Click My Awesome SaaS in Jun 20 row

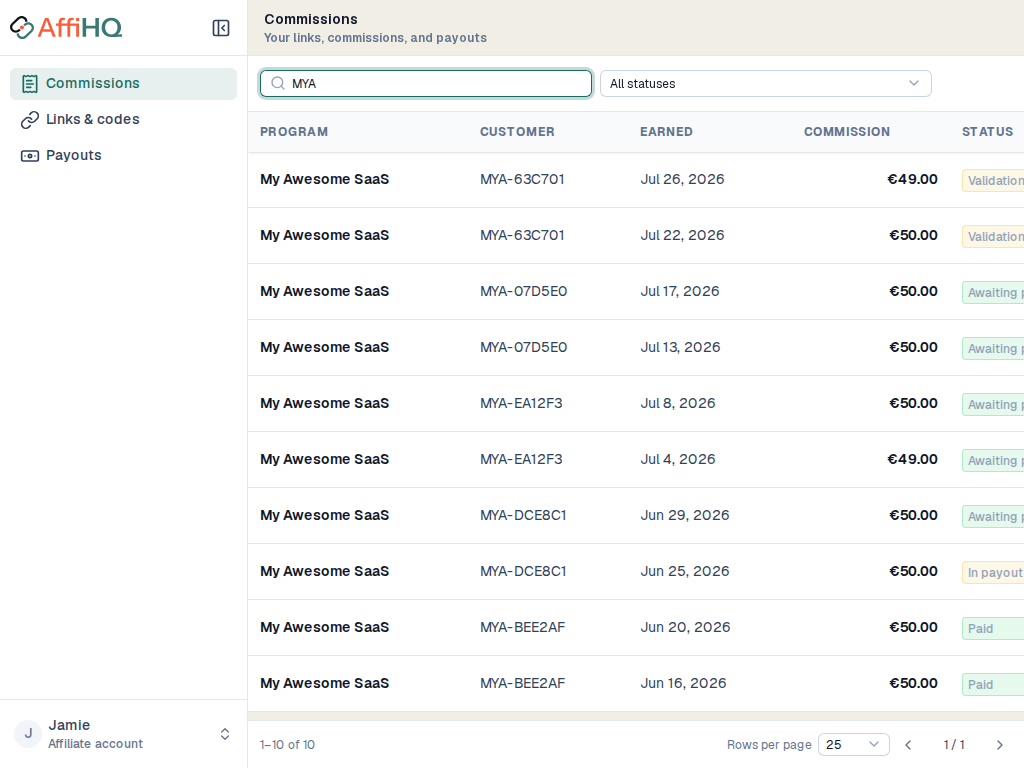(325, 628)
